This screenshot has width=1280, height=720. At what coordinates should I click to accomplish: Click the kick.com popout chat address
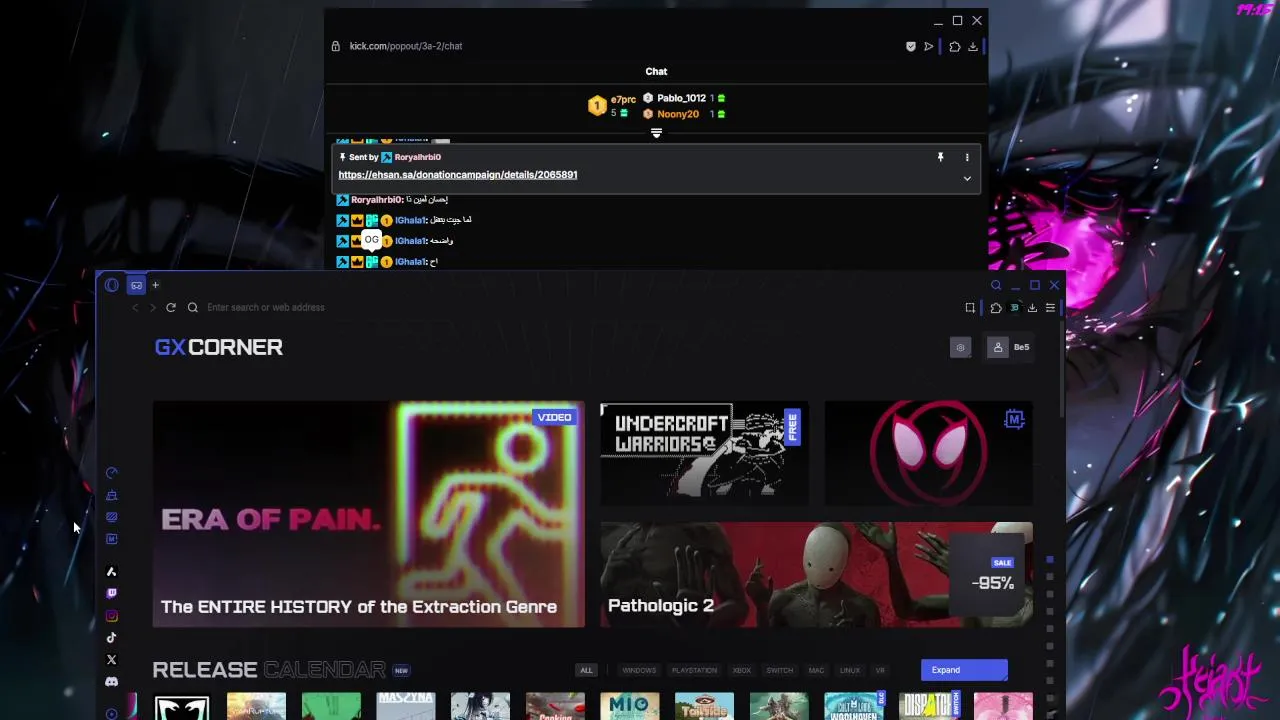(x=406, y=46)
